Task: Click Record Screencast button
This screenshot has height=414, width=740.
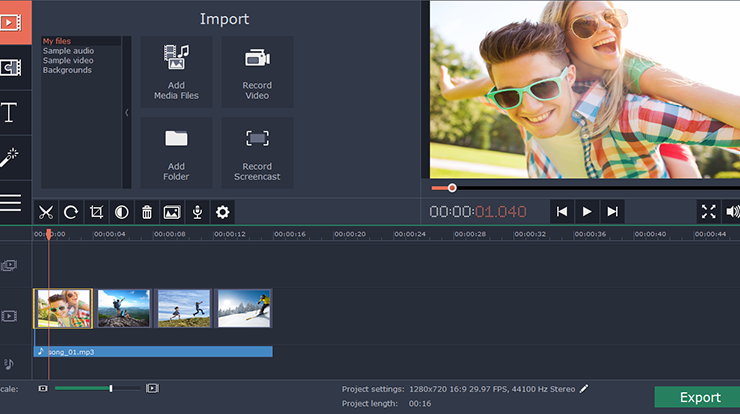Action: (x=257, y=153)
